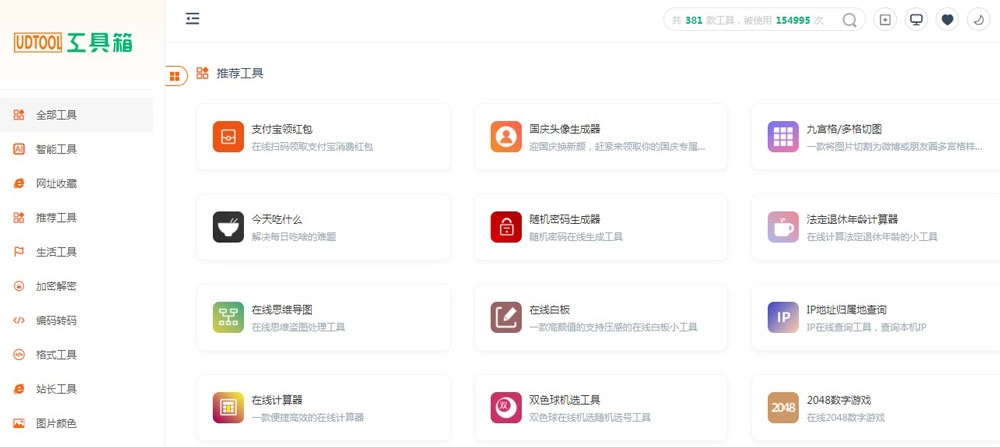
Task: Open 格式工具 category in sidebar
Action: 77,355
